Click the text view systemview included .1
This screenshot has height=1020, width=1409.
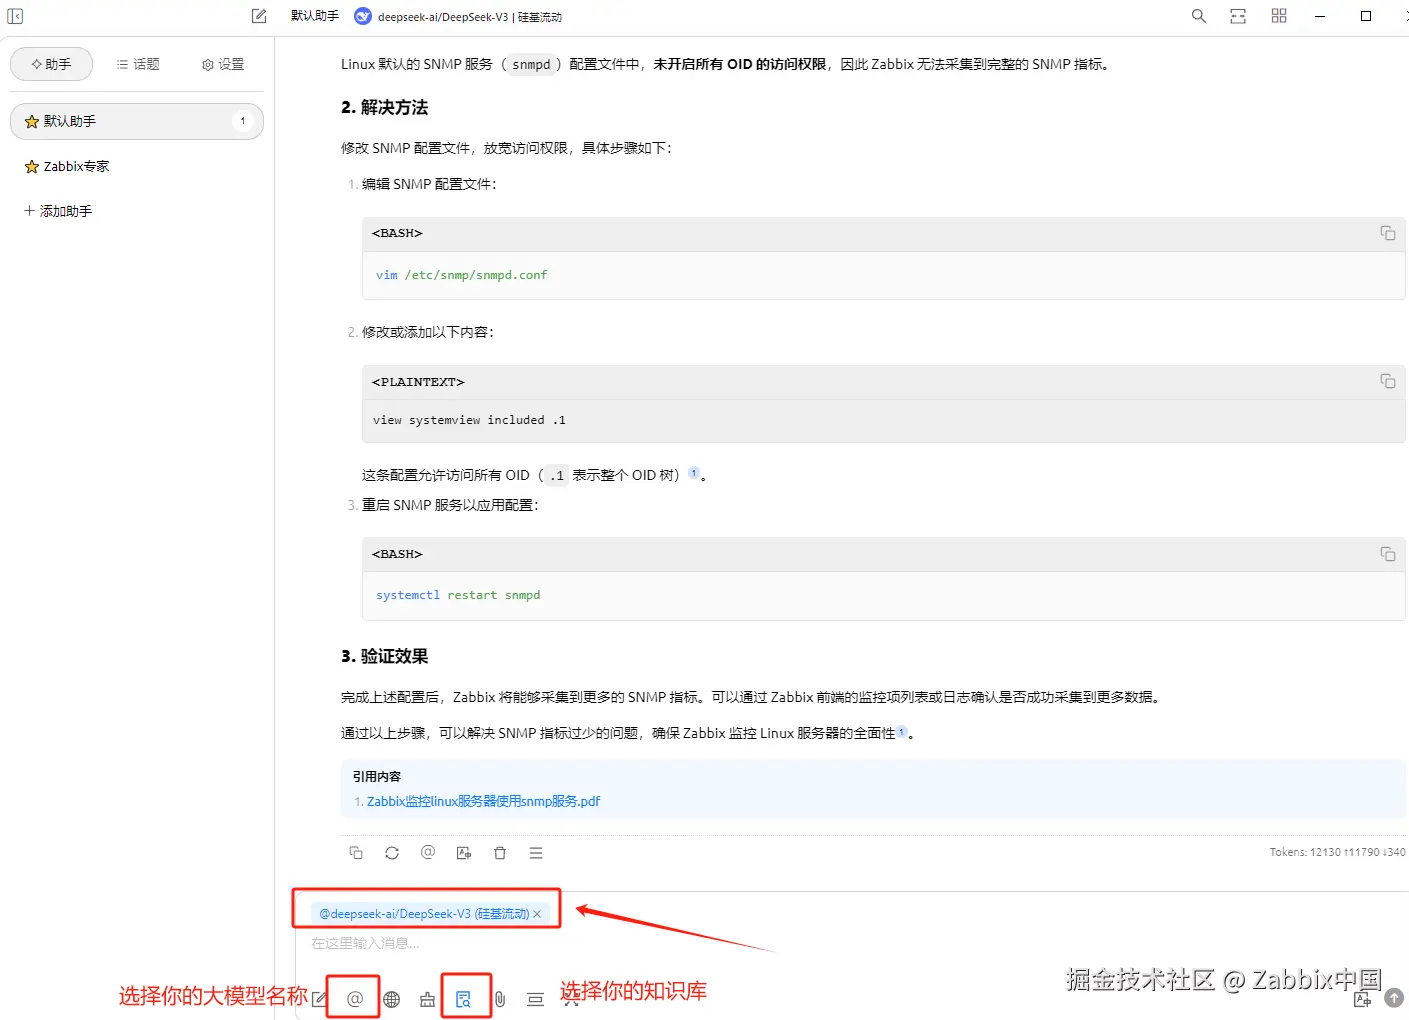pyautogui.click(x=469, y=420)
